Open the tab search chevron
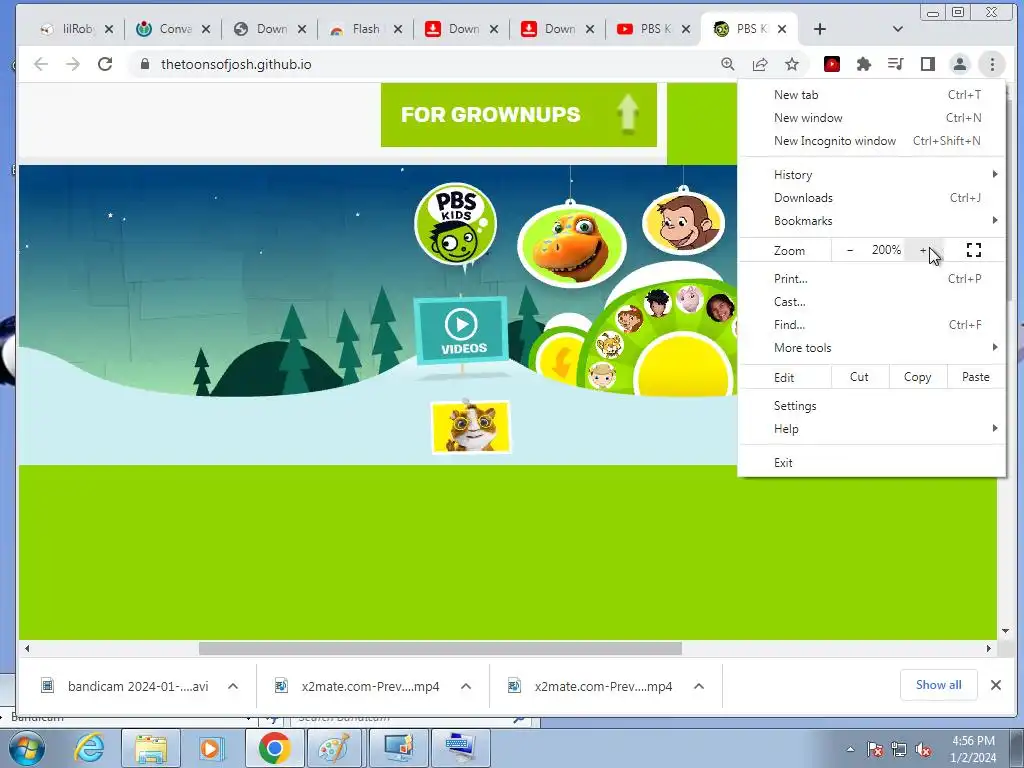 (897, 29)
